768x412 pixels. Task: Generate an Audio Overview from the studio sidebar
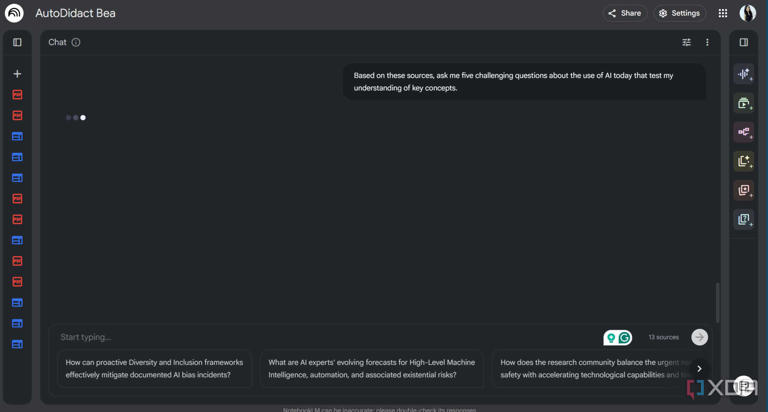[744, 74]
